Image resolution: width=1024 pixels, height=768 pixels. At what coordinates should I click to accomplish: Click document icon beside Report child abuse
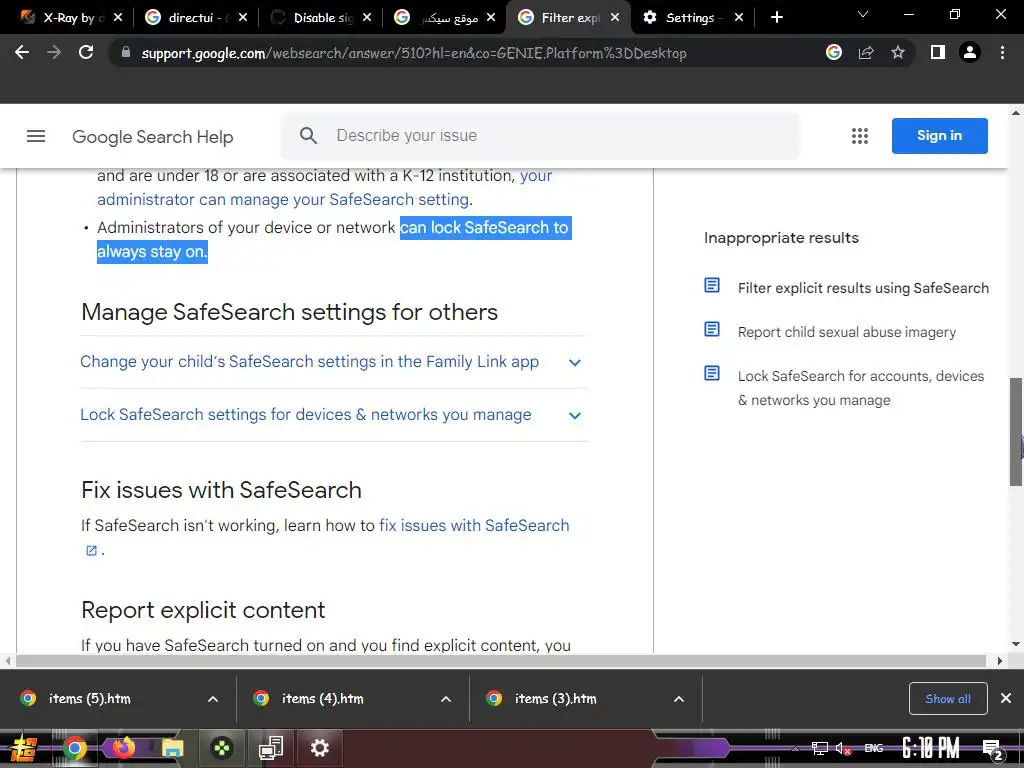(712, 329)
